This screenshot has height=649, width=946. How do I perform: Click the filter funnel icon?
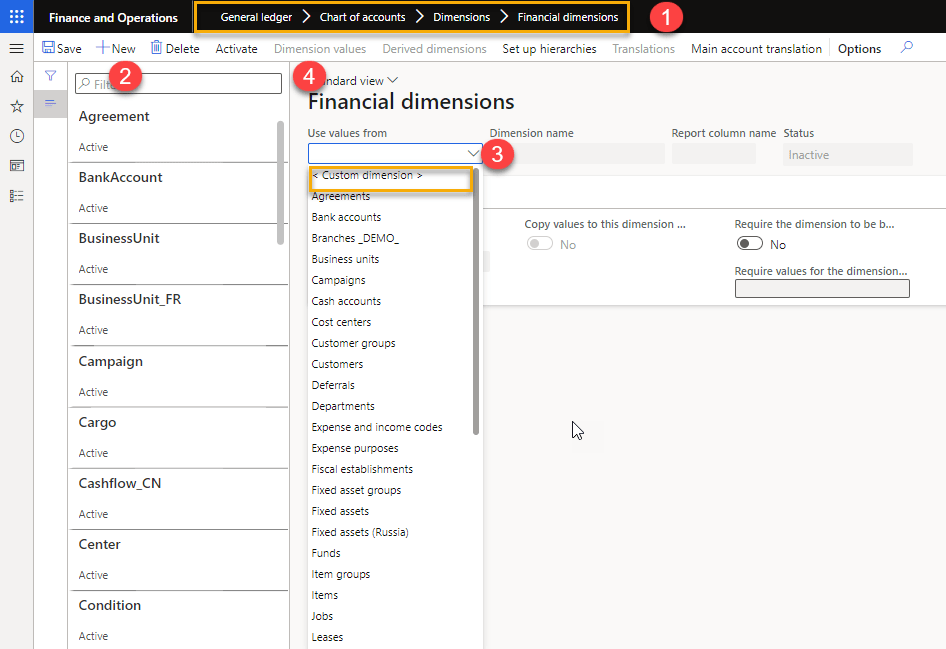click(50, 76)
